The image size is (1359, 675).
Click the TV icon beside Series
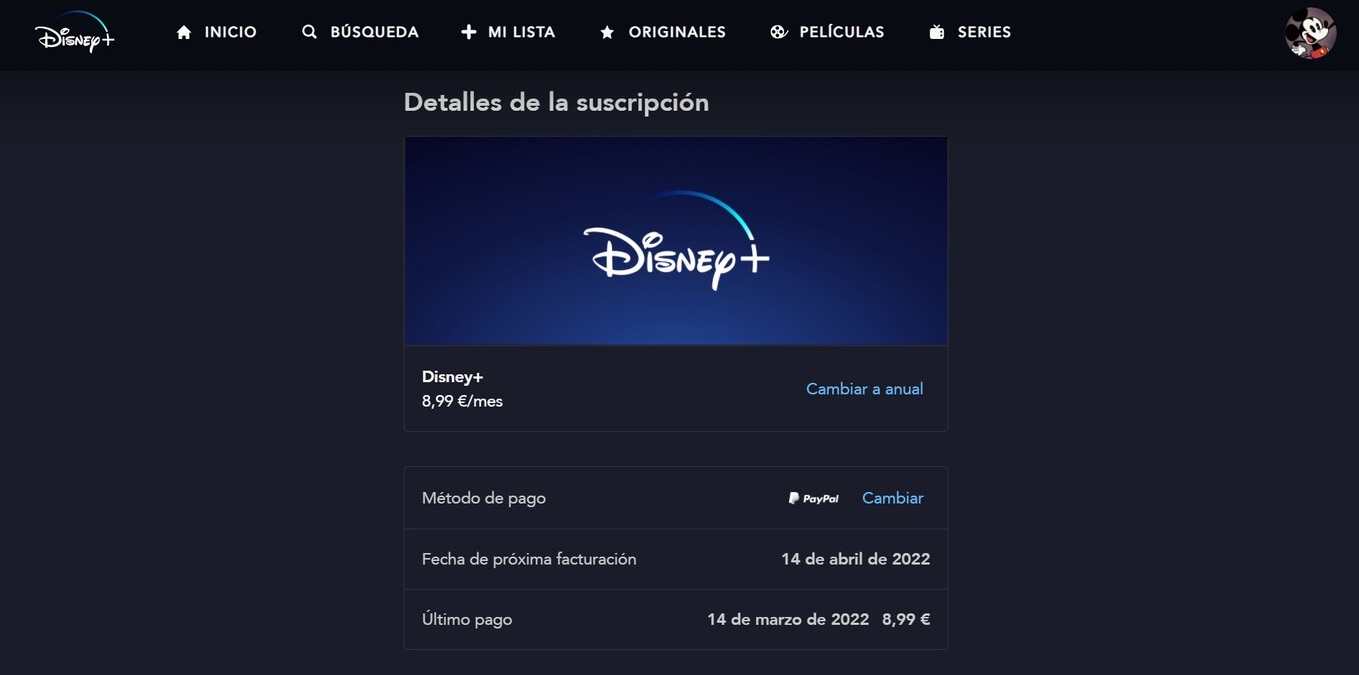(x=936, y=32)
